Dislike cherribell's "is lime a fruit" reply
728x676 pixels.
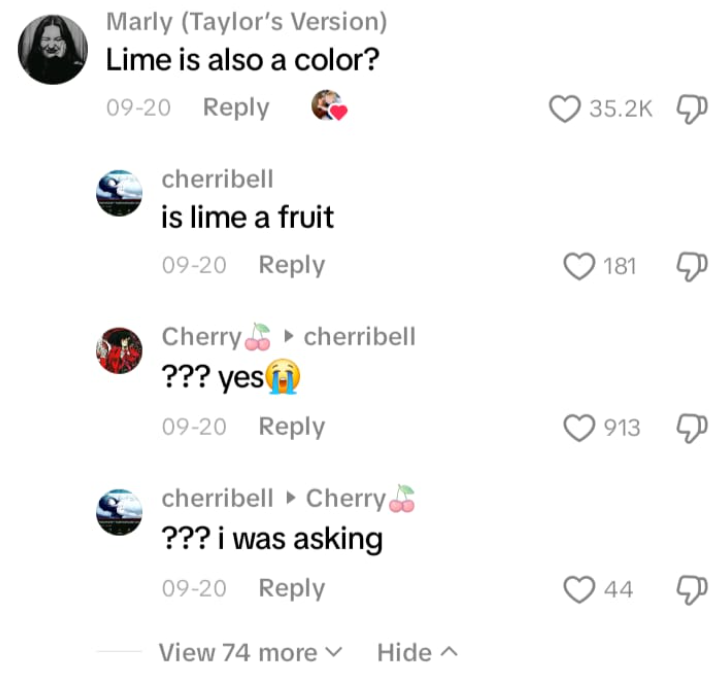692,266
